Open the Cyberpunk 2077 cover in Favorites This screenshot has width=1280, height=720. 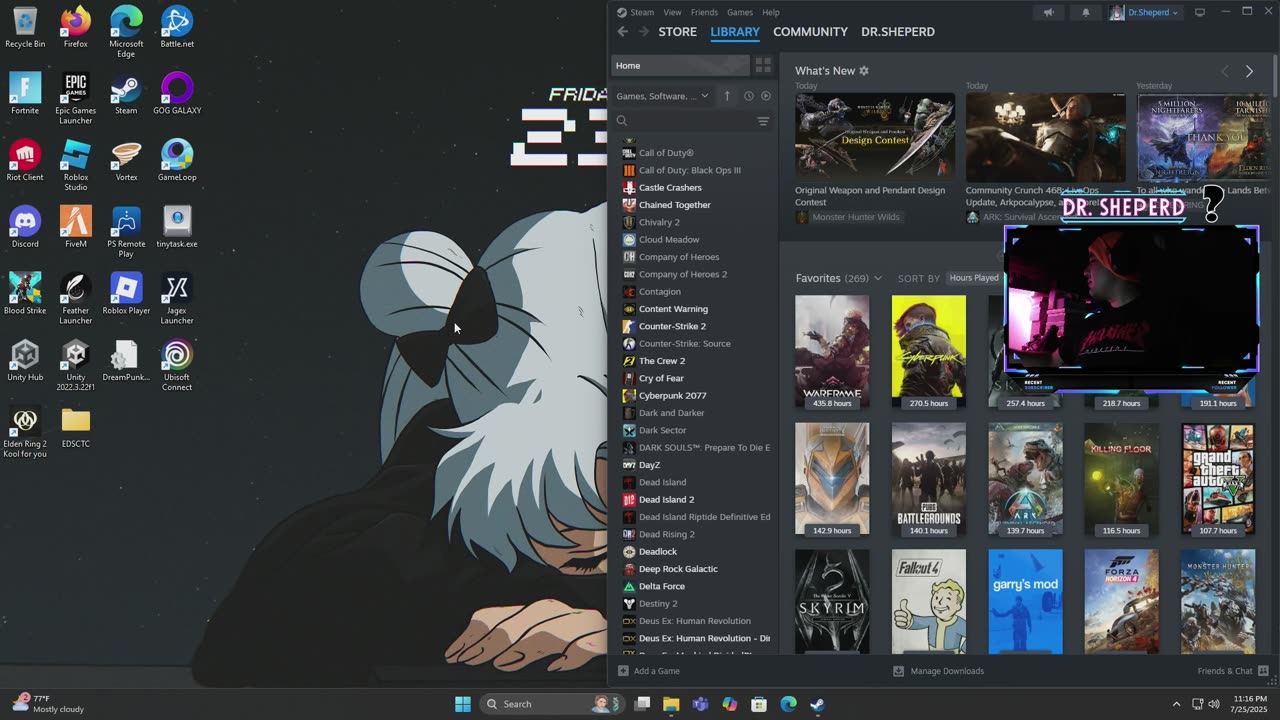click(x=929, y=351)
